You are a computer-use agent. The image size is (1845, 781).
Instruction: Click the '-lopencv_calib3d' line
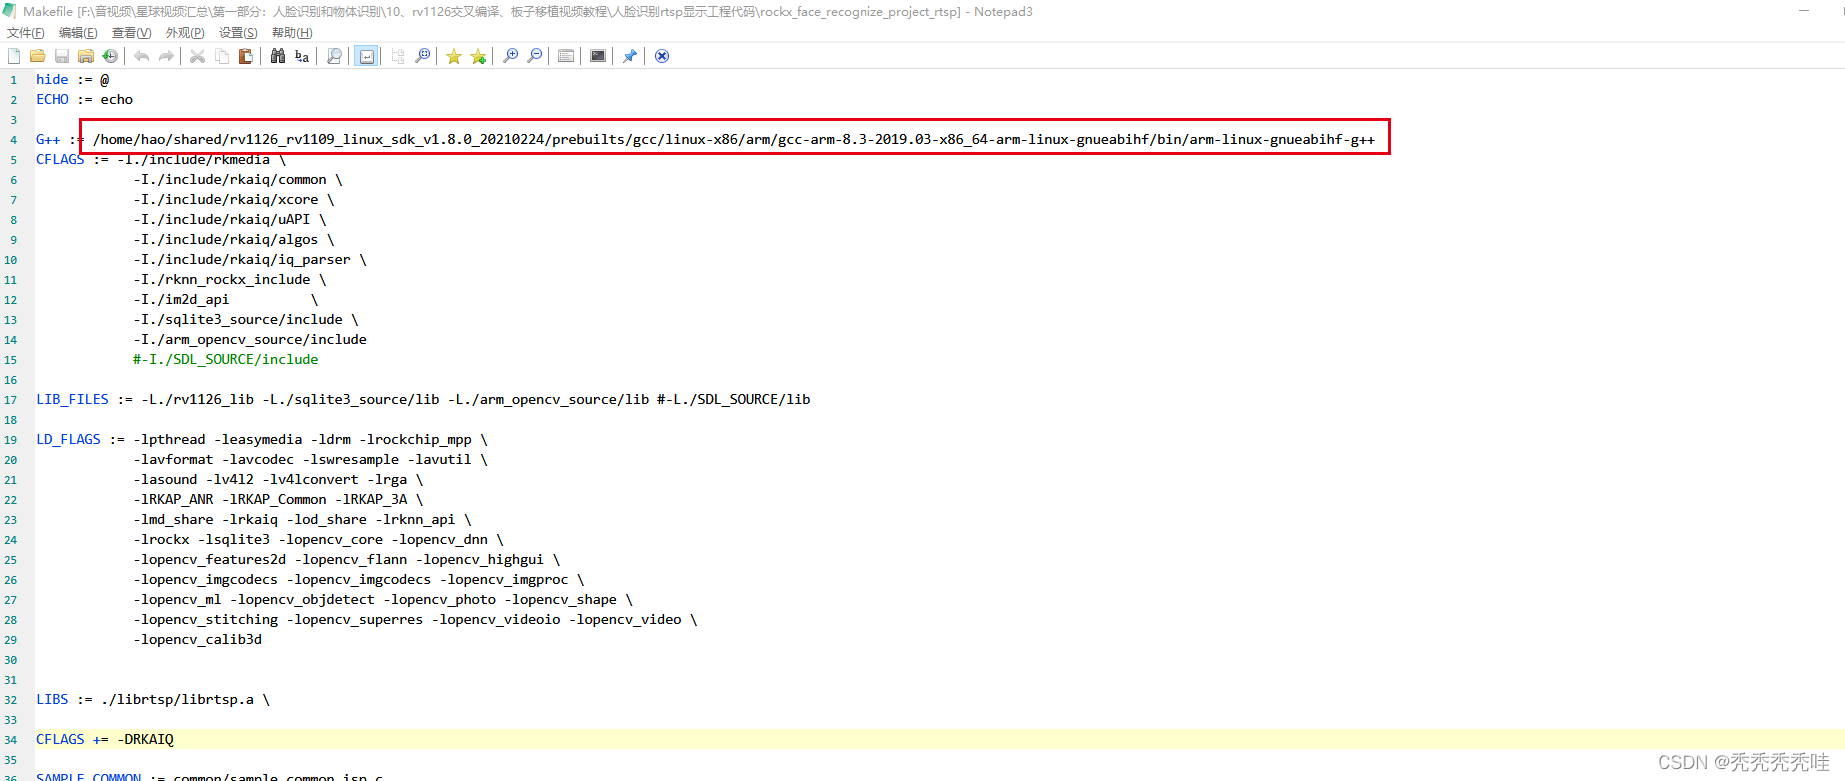tap(198, 639)
